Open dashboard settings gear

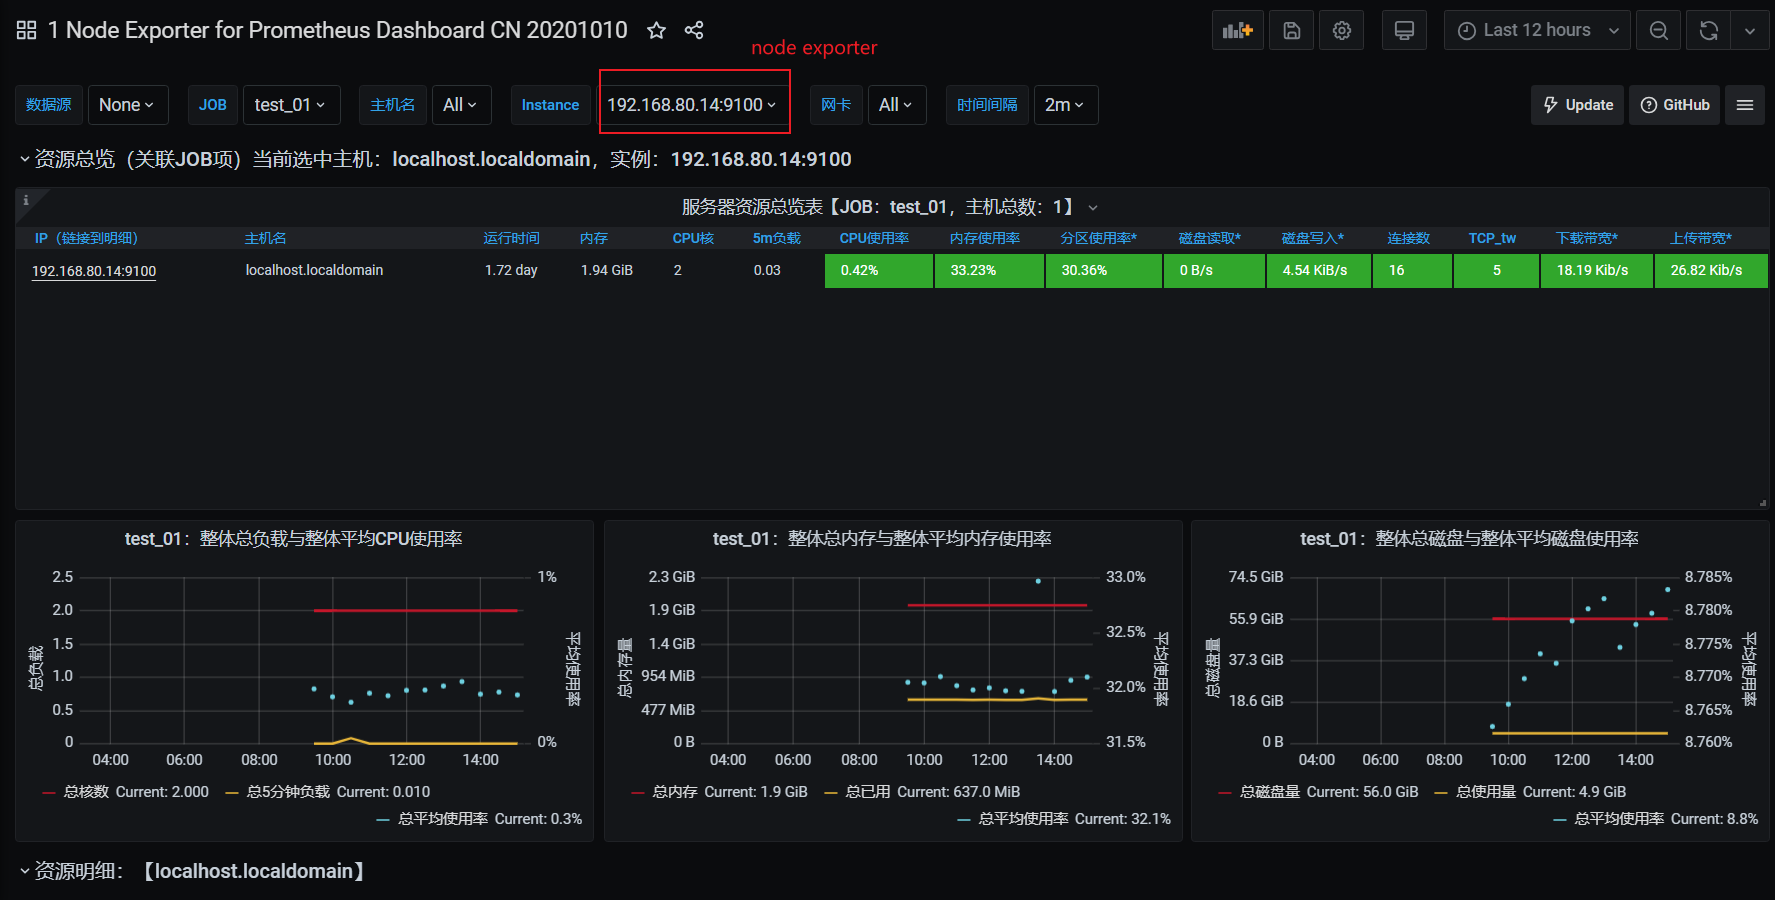pos(1342,30)
